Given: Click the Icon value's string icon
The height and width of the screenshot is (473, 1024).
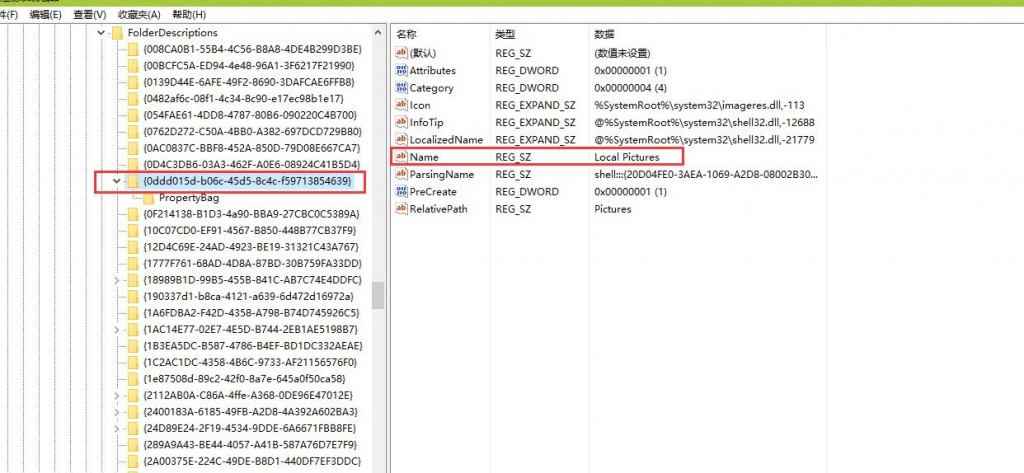Looking at the screenshot, I should 401,105.
